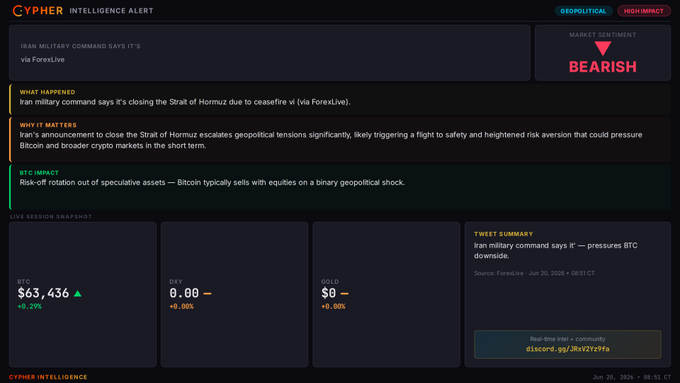The image size is (680, 383).
Task: Click the Tweet Summary heading
Action: [x=503, y=234]
